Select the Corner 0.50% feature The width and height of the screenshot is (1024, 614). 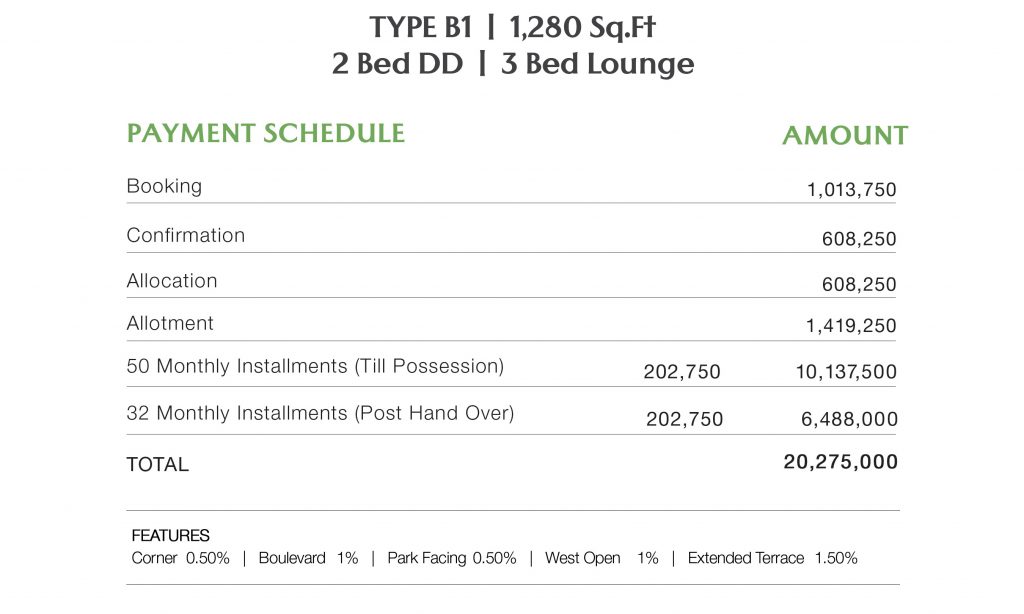point(180,558)
